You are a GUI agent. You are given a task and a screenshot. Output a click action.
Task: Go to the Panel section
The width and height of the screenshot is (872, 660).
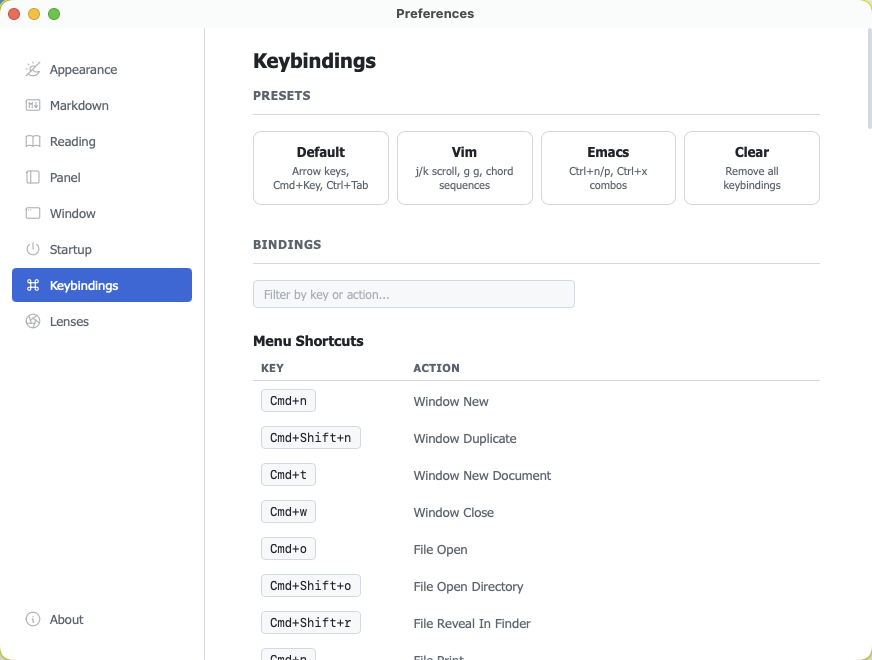click(102, 177)
